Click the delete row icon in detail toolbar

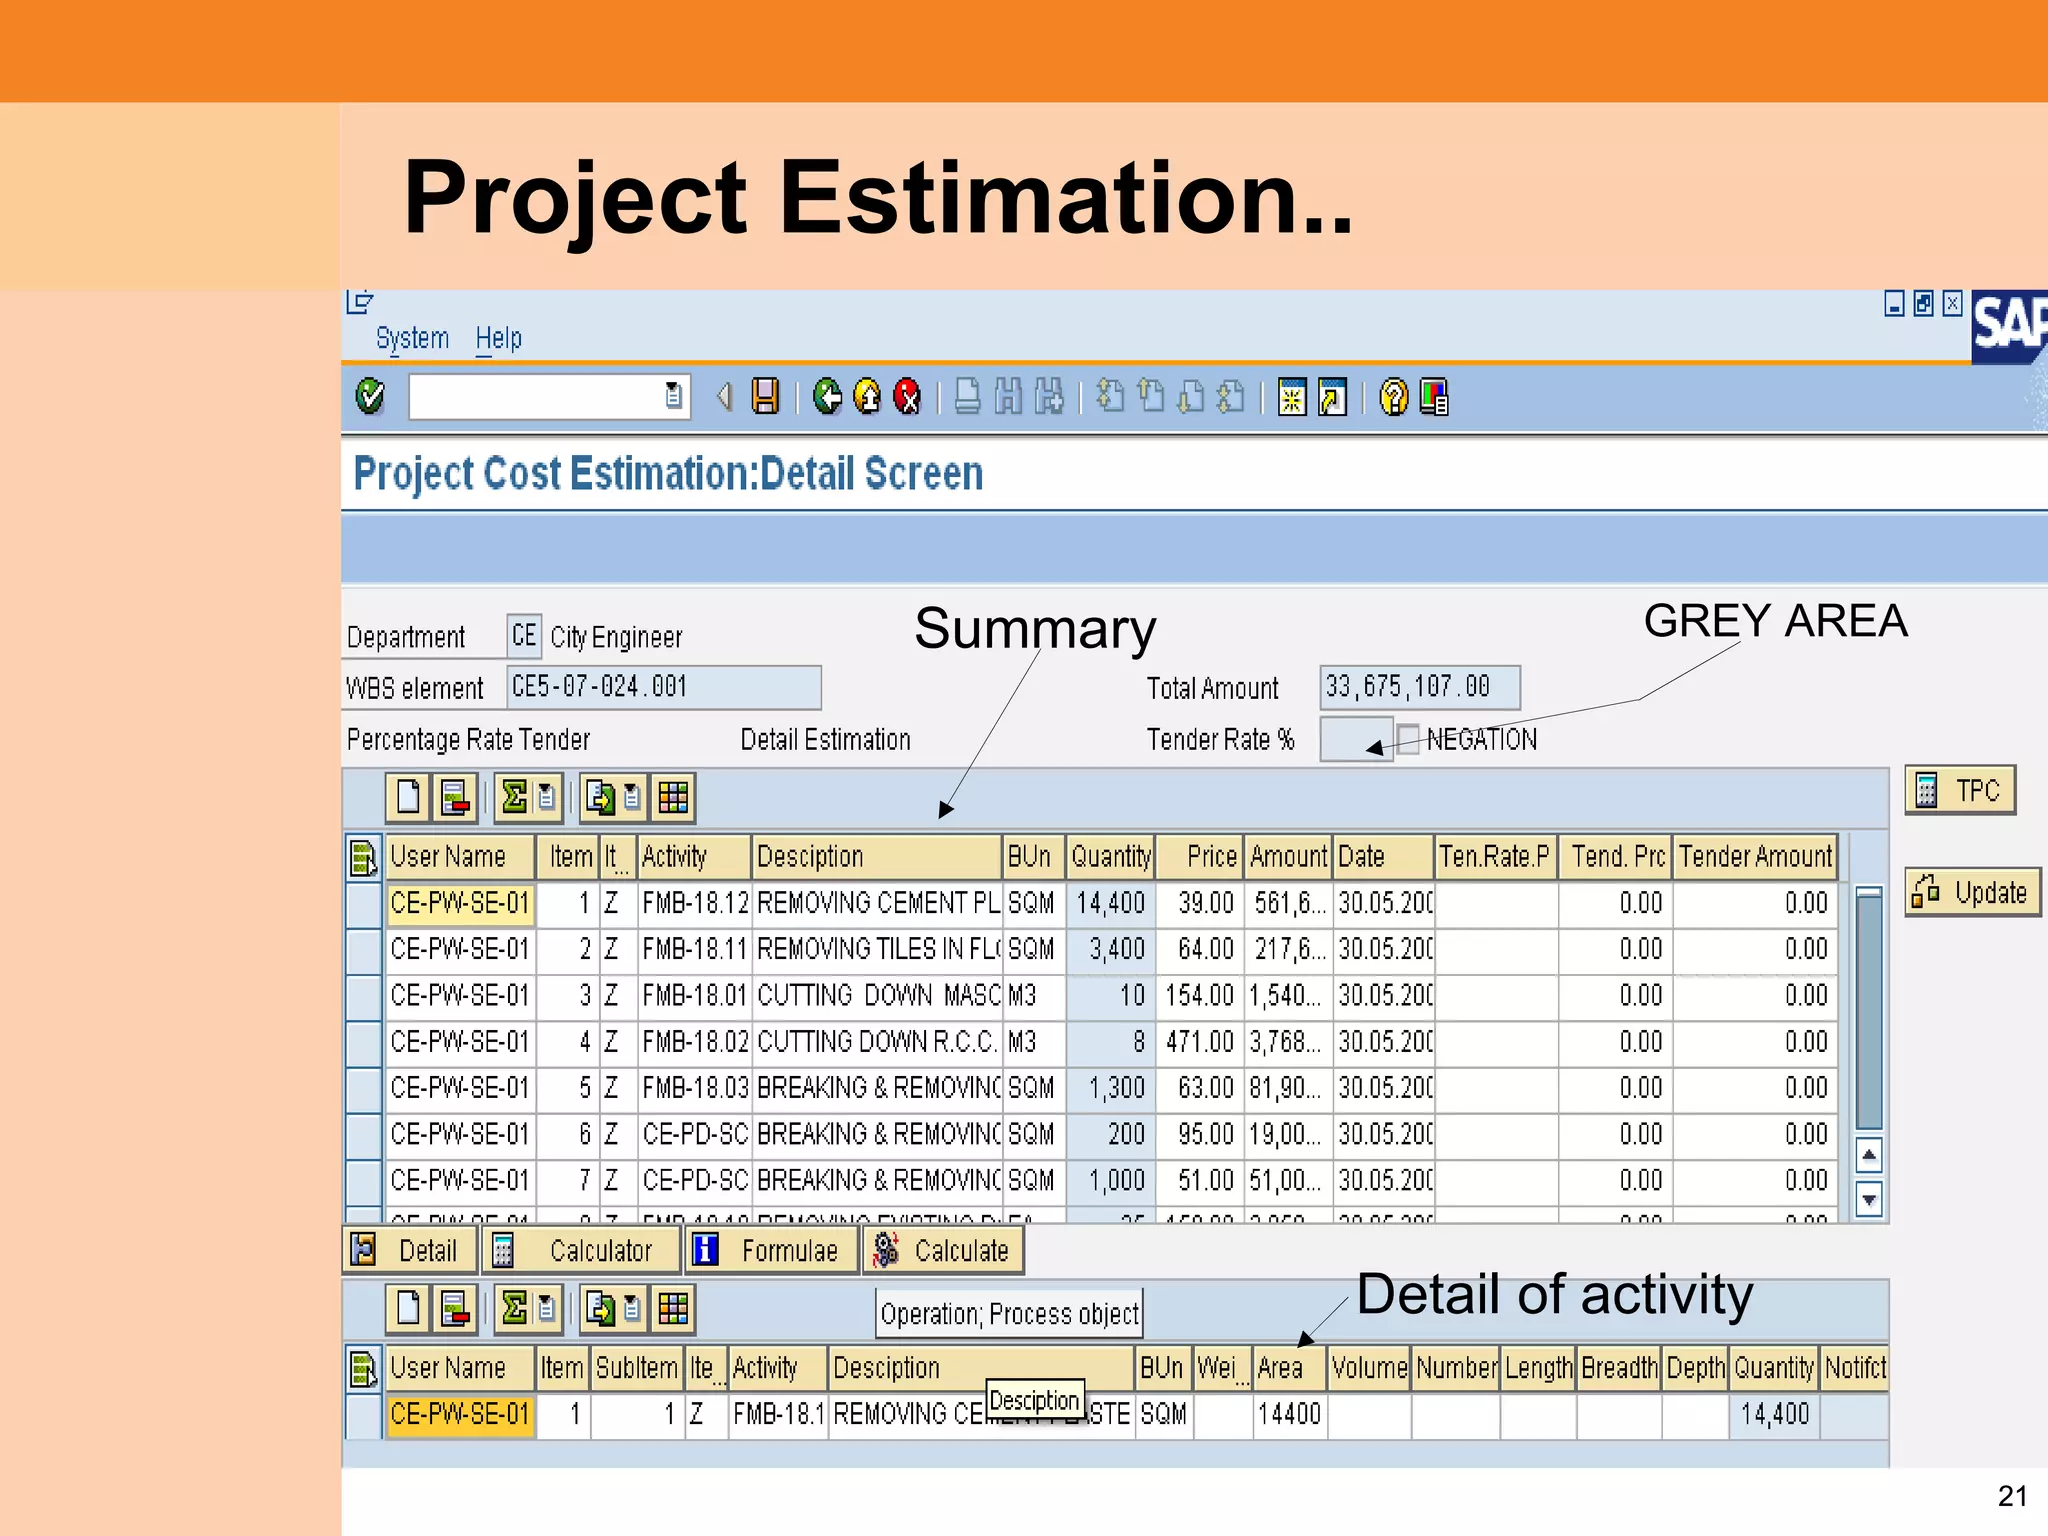455,1308
